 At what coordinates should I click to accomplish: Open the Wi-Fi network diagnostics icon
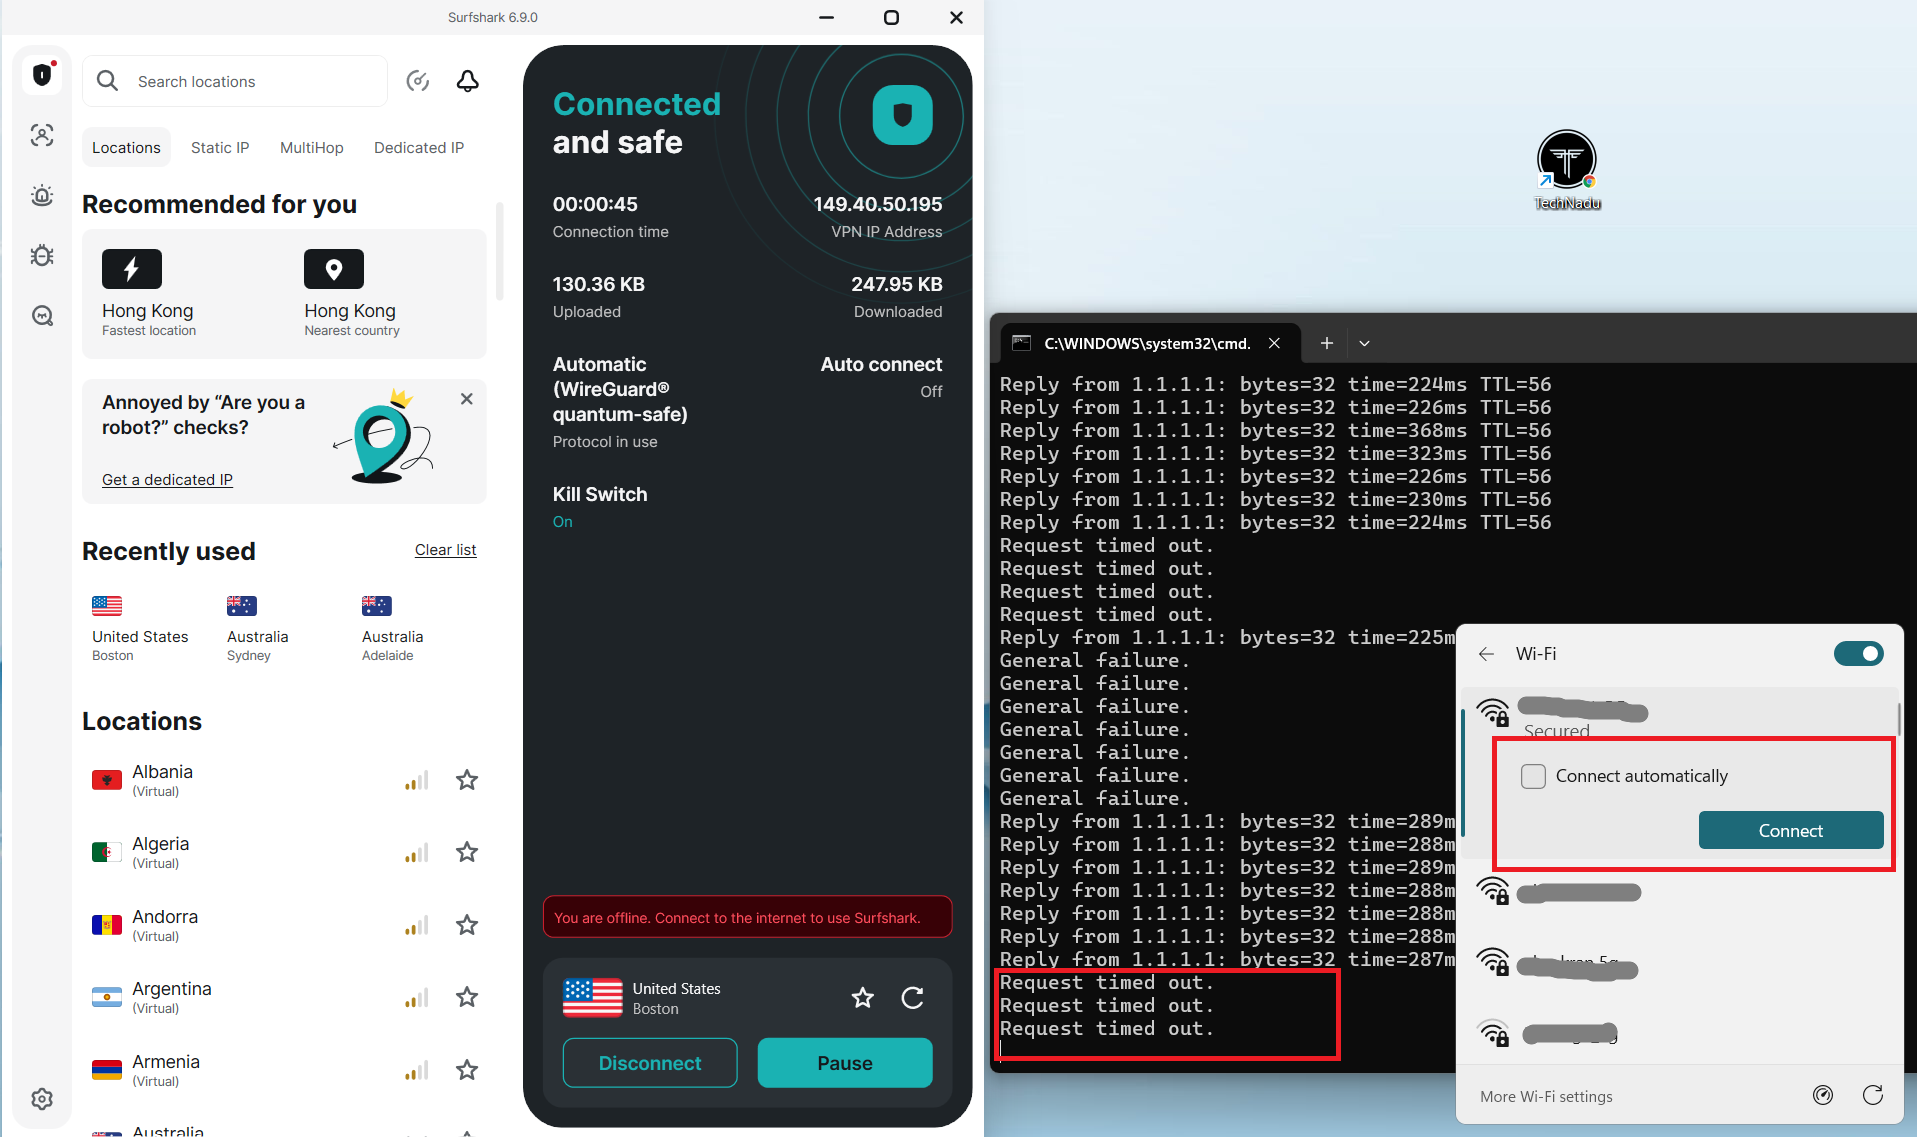click(x=1823, y=1096)
